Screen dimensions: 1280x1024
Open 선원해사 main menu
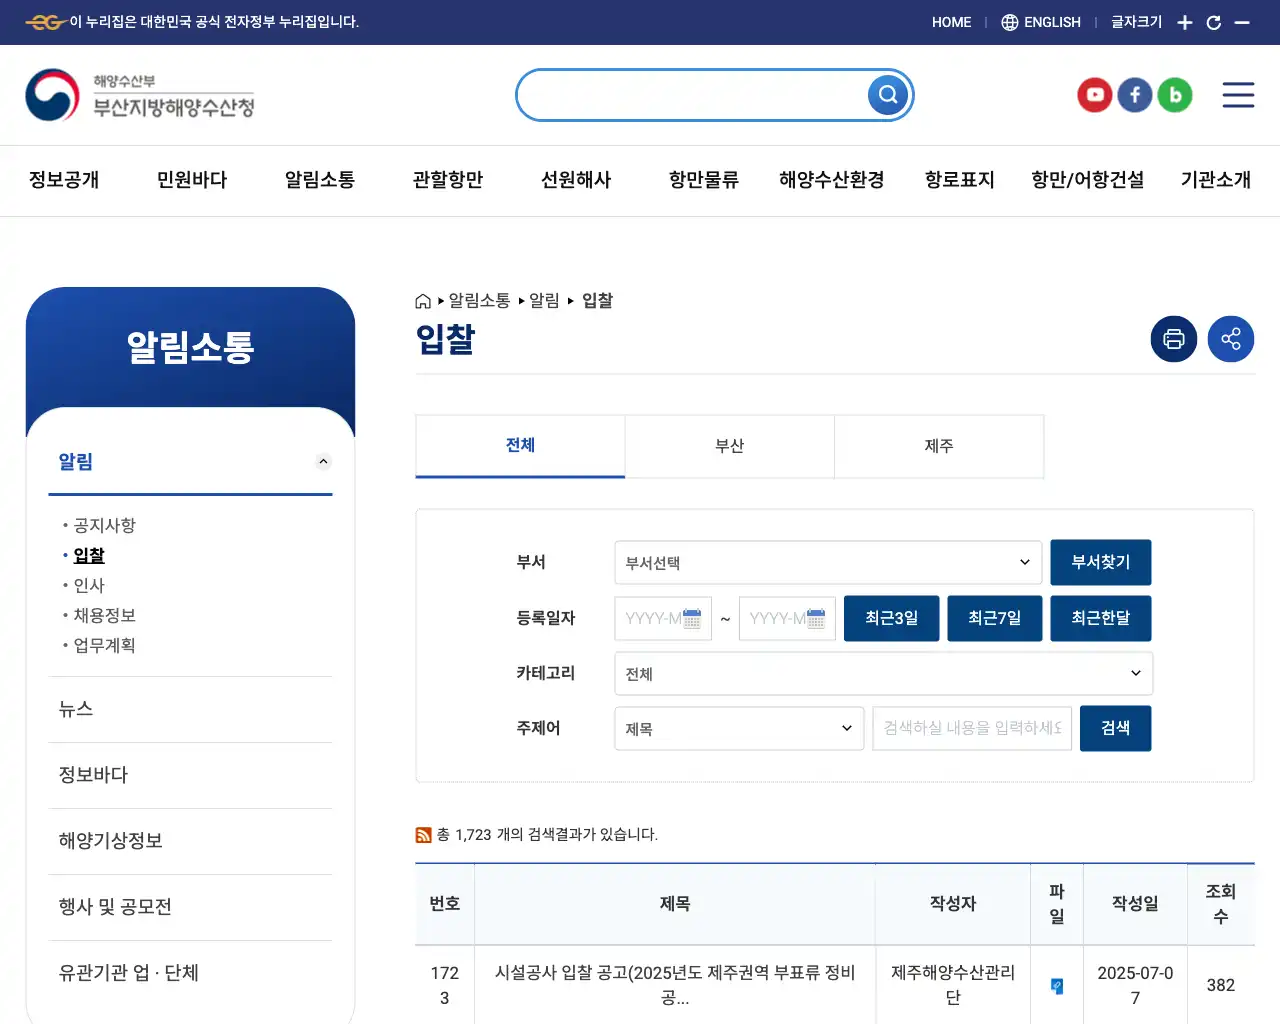[576, 180]
